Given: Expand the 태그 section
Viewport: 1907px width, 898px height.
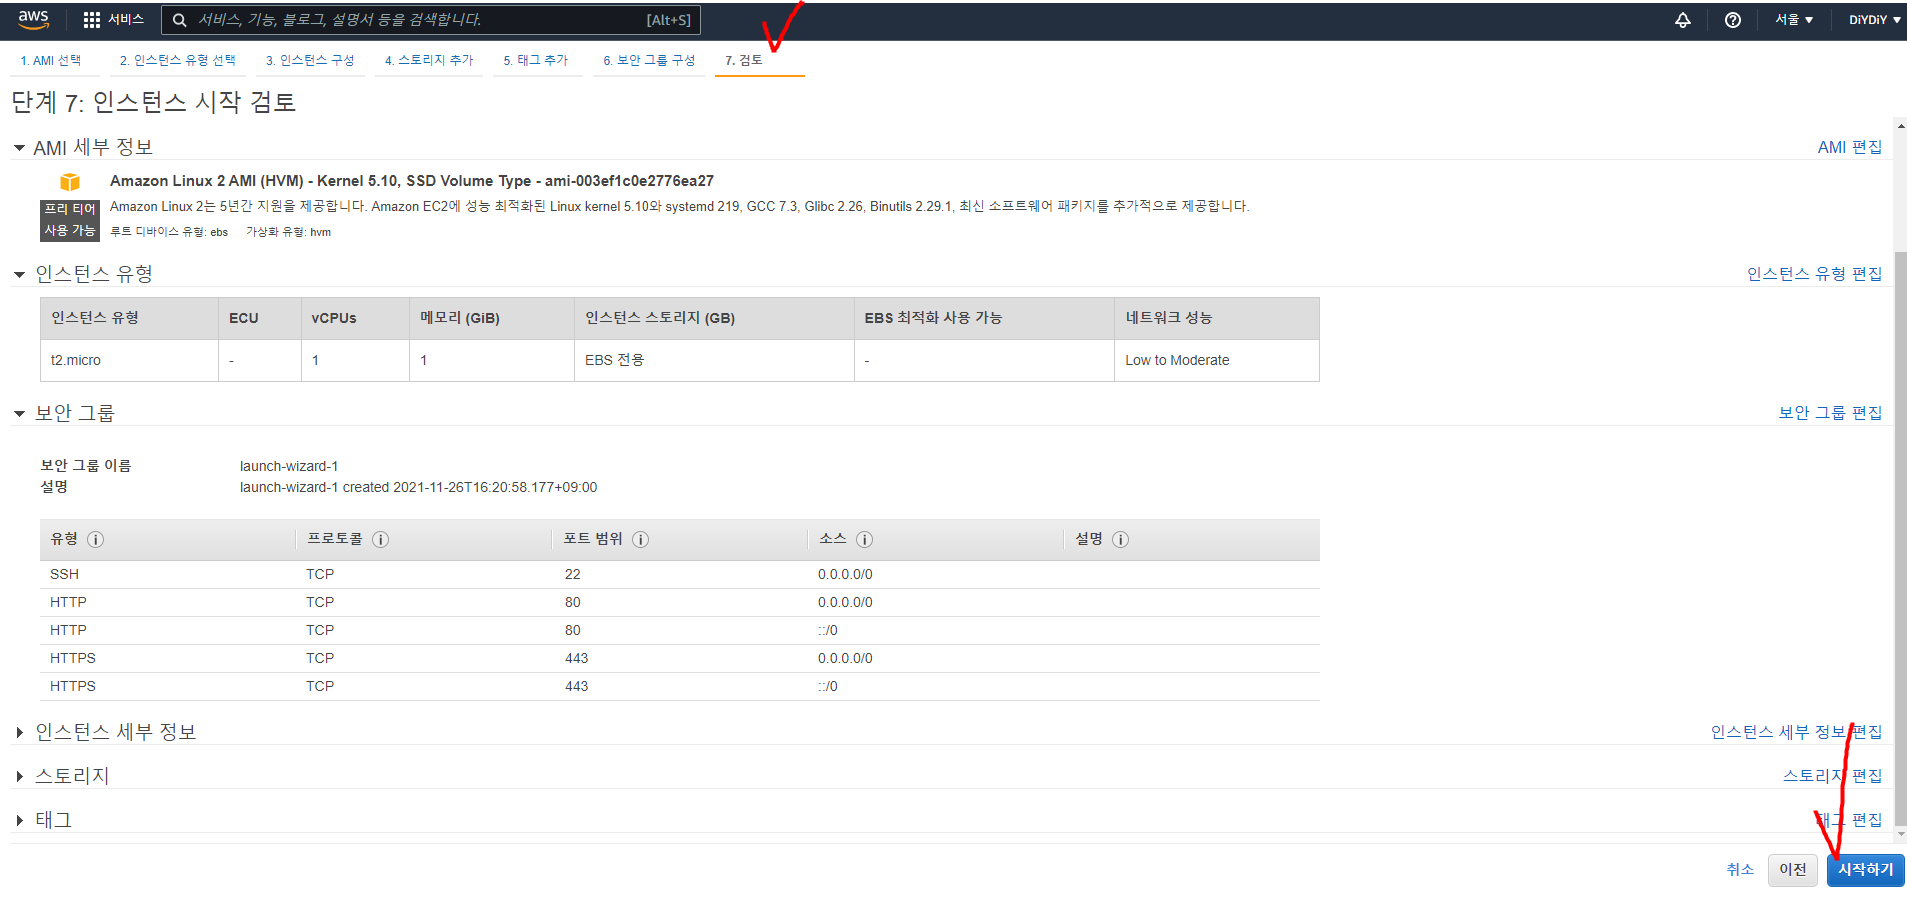Looking at the screenshot, I should click(19, 820).
